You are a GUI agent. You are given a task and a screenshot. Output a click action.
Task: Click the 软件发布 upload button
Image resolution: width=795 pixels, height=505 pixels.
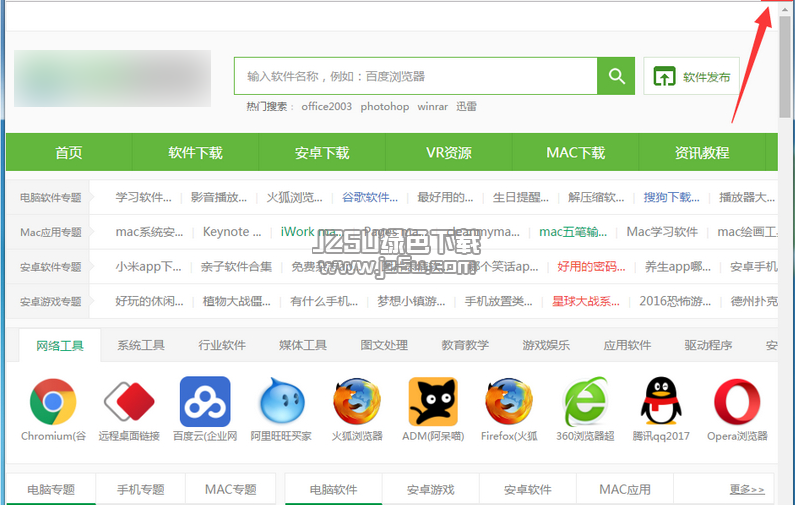(692, 76)
